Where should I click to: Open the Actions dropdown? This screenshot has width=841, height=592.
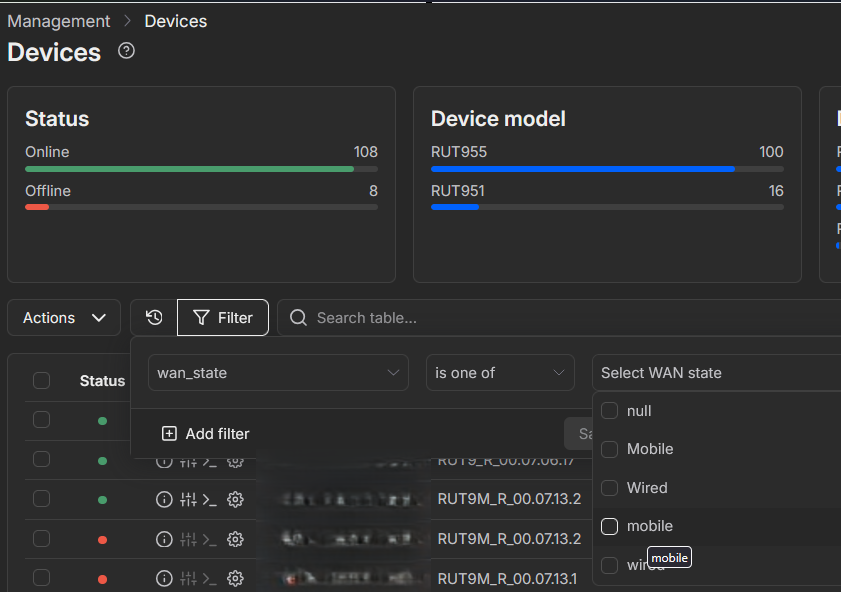tap(64, 317)
